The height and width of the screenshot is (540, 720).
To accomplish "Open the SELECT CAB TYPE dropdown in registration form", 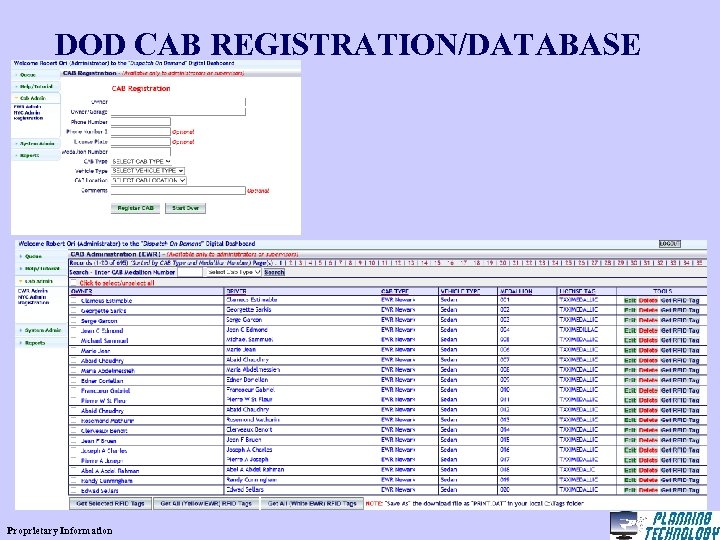I will (141, 161).
